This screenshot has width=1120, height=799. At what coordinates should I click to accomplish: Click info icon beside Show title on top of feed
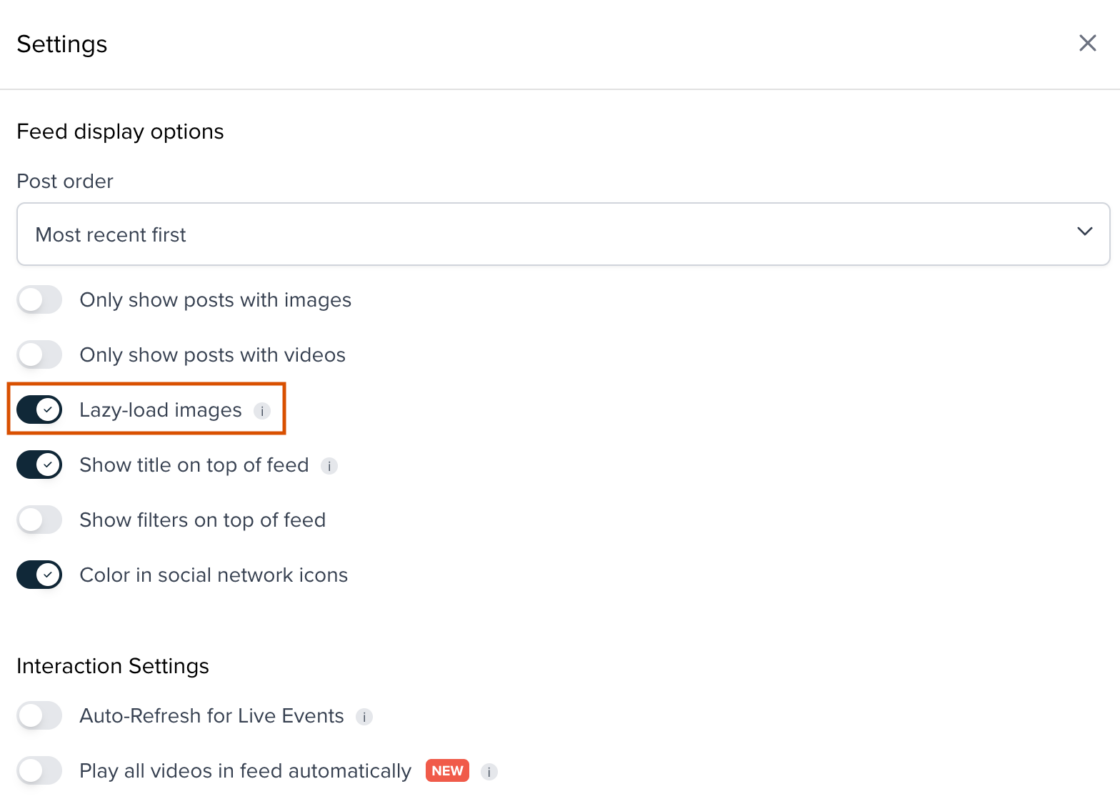[329, 466]
